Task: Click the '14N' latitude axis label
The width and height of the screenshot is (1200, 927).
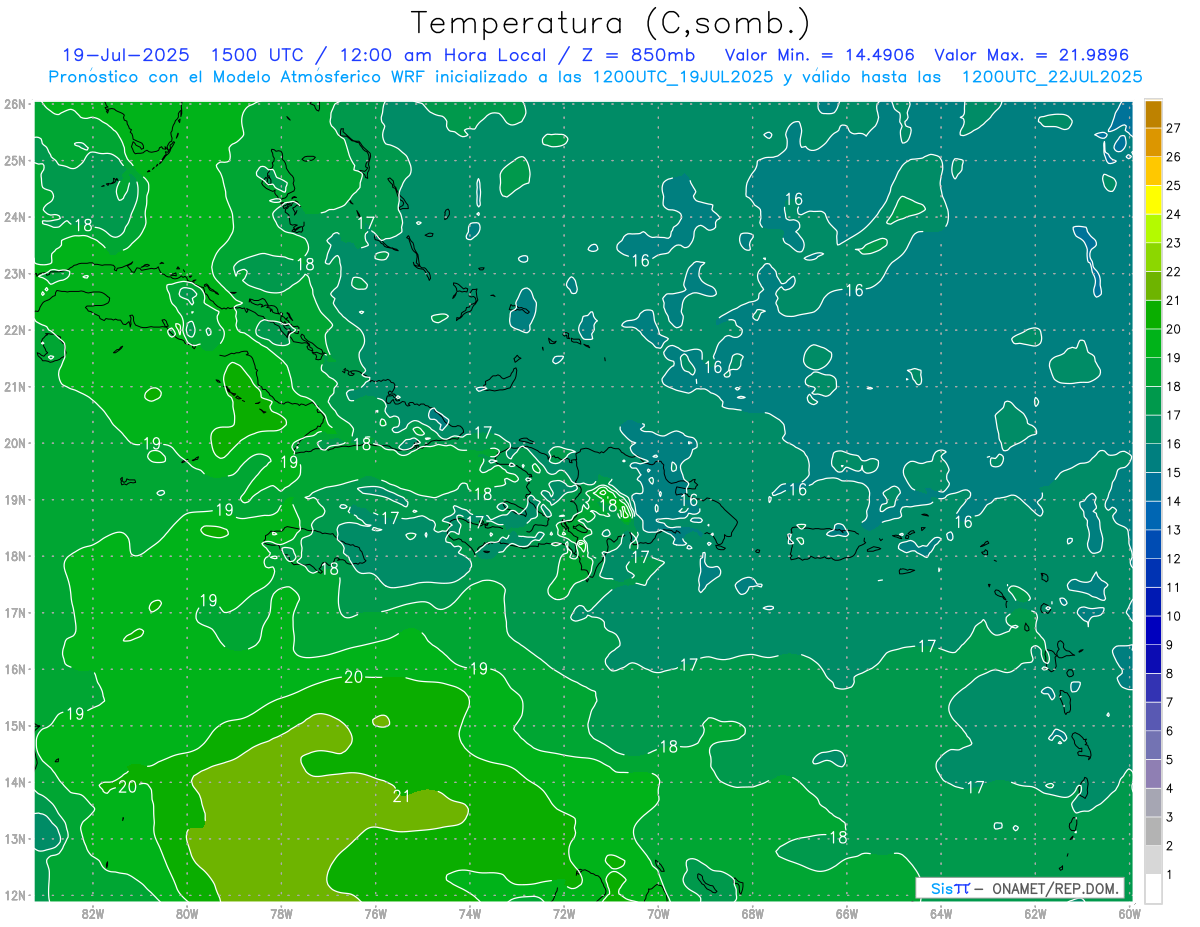Action: pos(14,782)
